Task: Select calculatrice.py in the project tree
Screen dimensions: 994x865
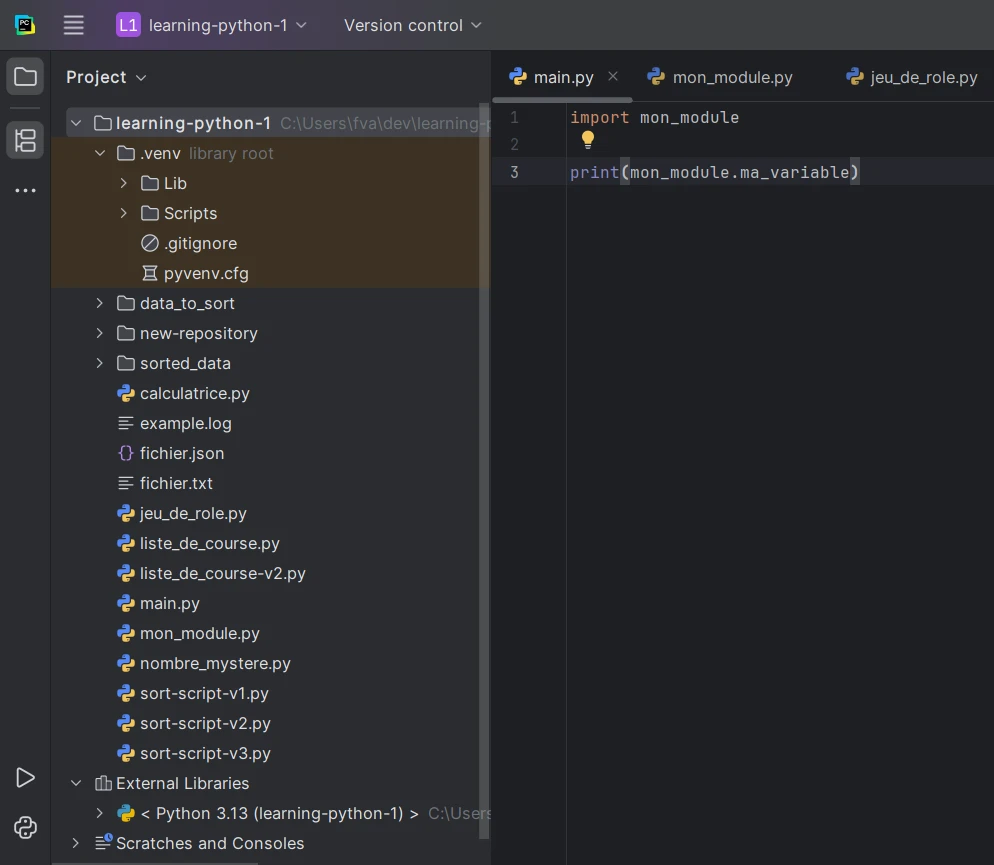Action: coord(194,393)
